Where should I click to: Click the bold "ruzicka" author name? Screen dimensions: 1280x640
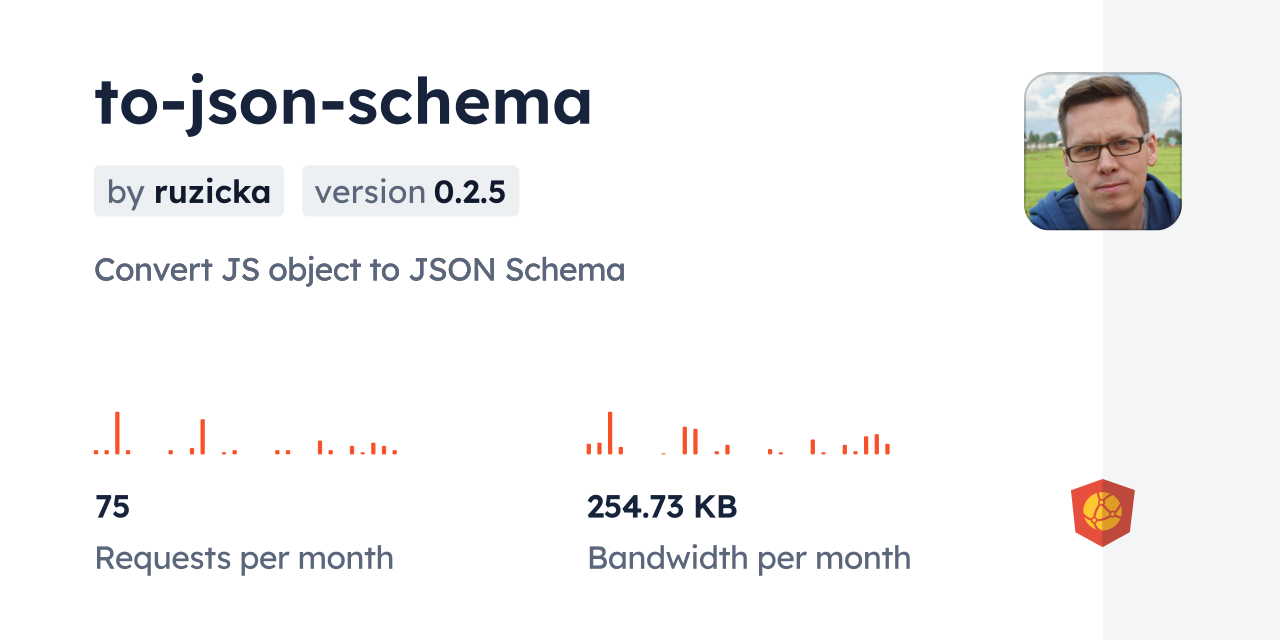[212, 191]
